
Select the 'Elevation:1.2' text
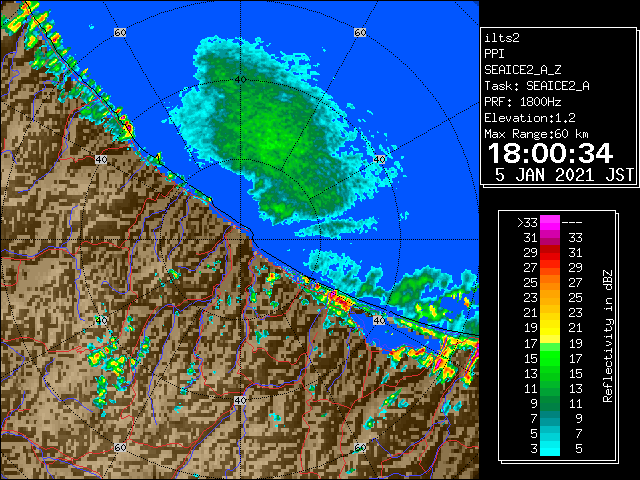click(530, 118)
